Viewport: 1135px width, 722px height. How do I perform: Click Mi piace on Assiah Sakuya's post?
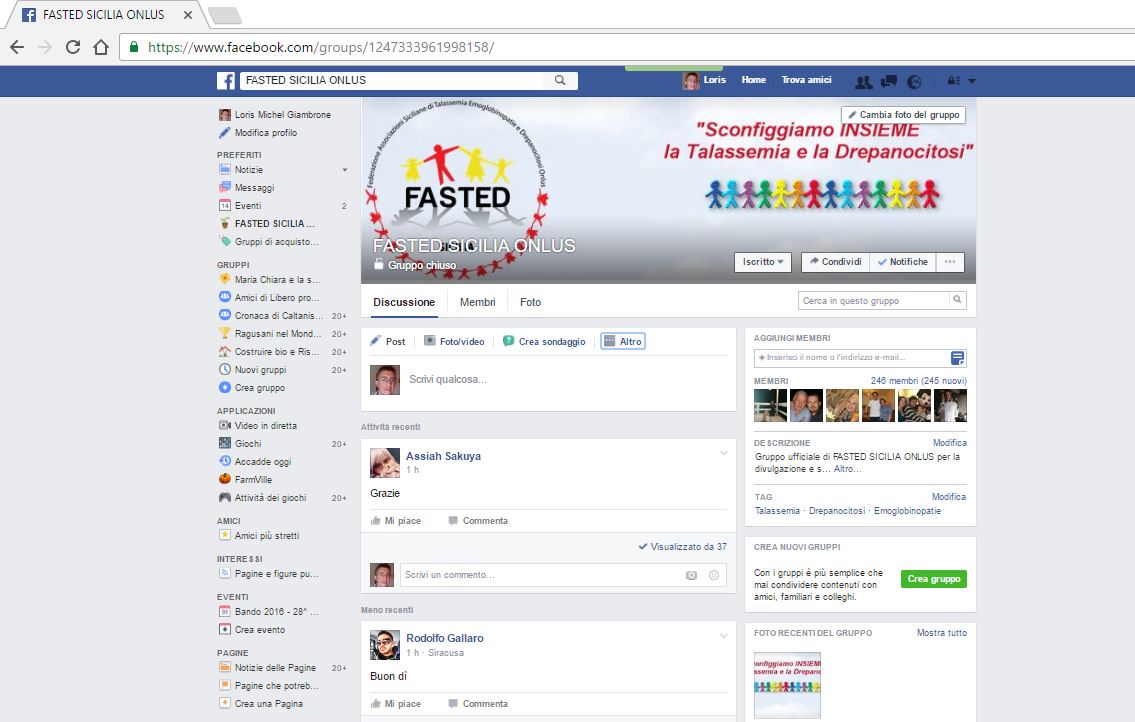pyautogui.click(x=395, y=521)
